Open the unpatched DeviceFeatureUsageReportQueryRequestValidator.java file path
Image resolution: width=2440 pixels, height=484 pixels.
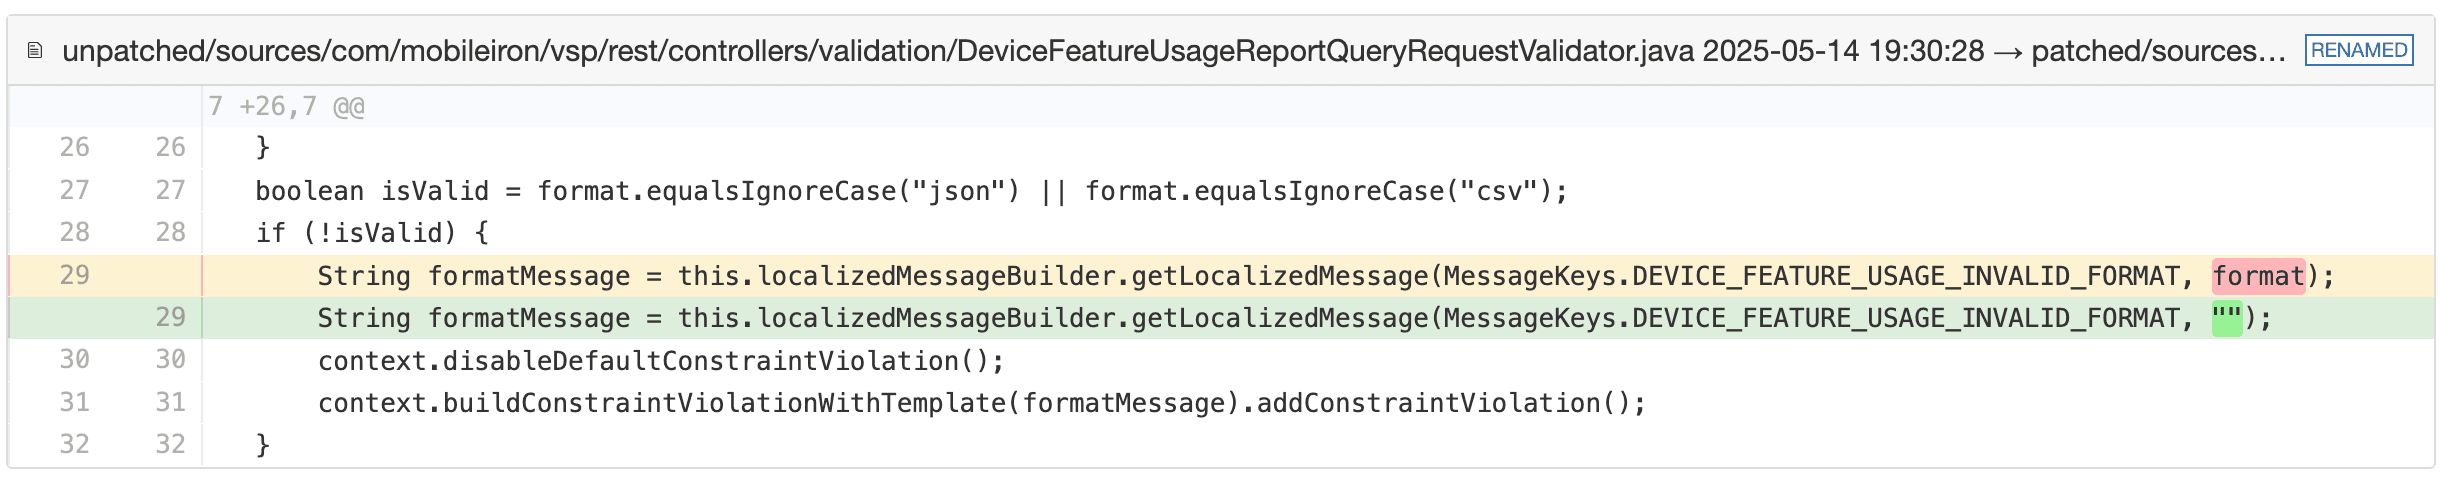click(878, 50)
